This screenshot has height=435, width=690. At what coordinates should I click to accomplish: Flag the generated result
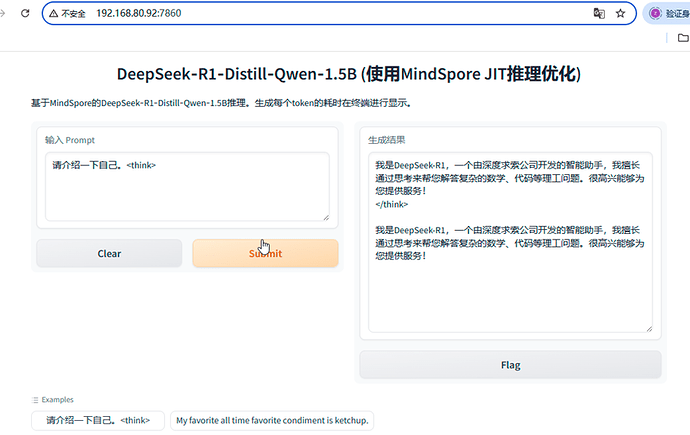[x=510, y=365]
